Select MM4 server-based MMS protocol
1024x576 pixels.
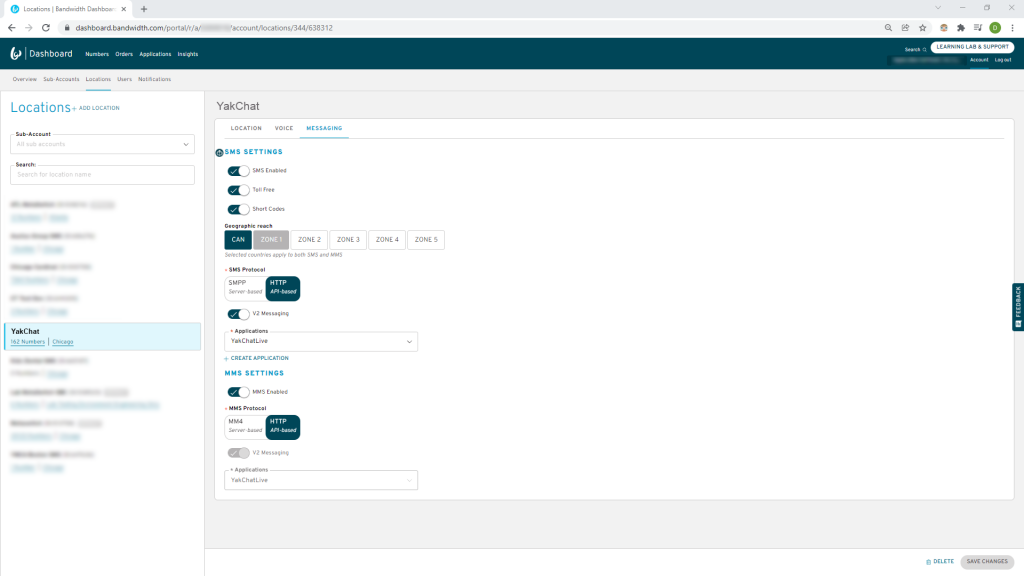click(x=245, y=427)
